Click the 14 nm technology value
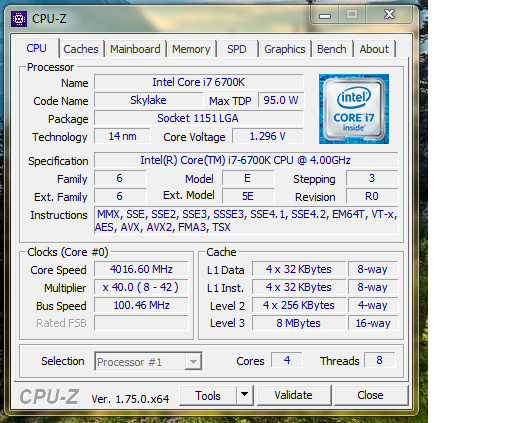 tap(122, 136)
